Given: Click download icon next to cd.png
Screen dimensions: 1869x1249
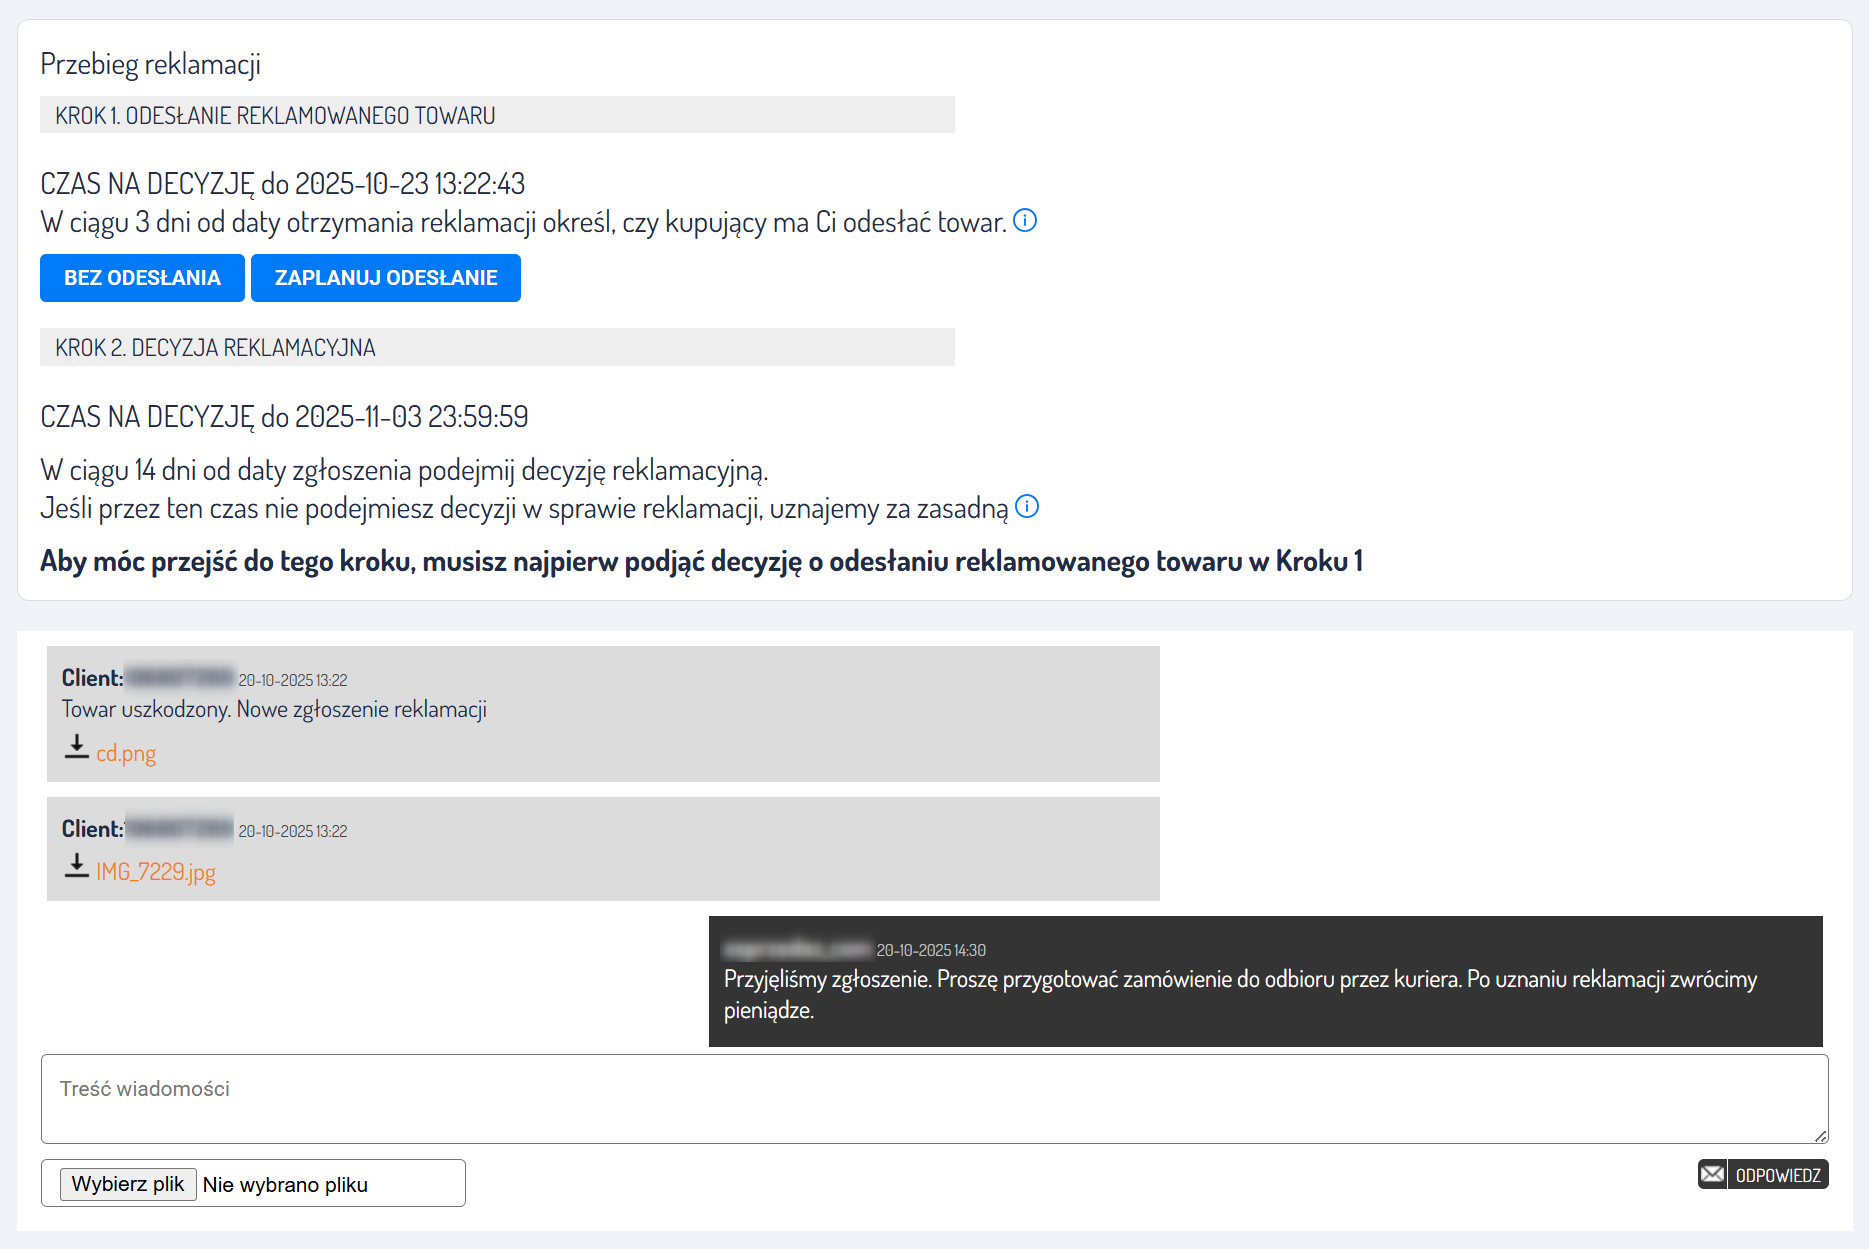Looking at the screenshot, I should pos(77,748).
